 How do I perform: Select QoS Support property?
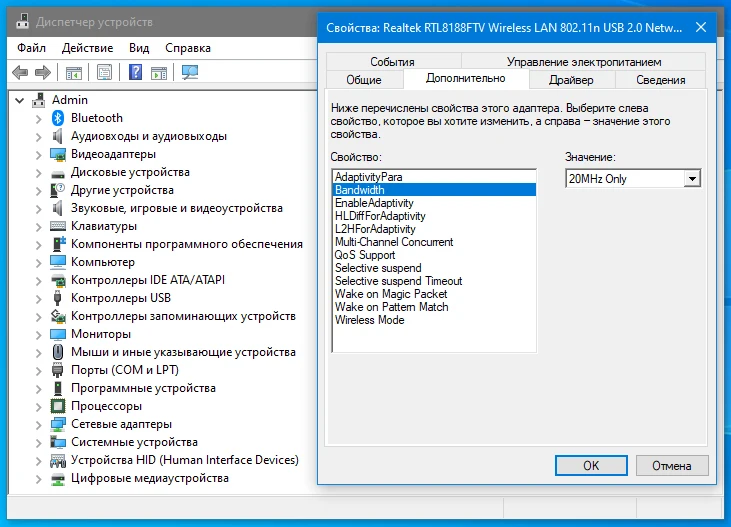(x=434, y=255)
